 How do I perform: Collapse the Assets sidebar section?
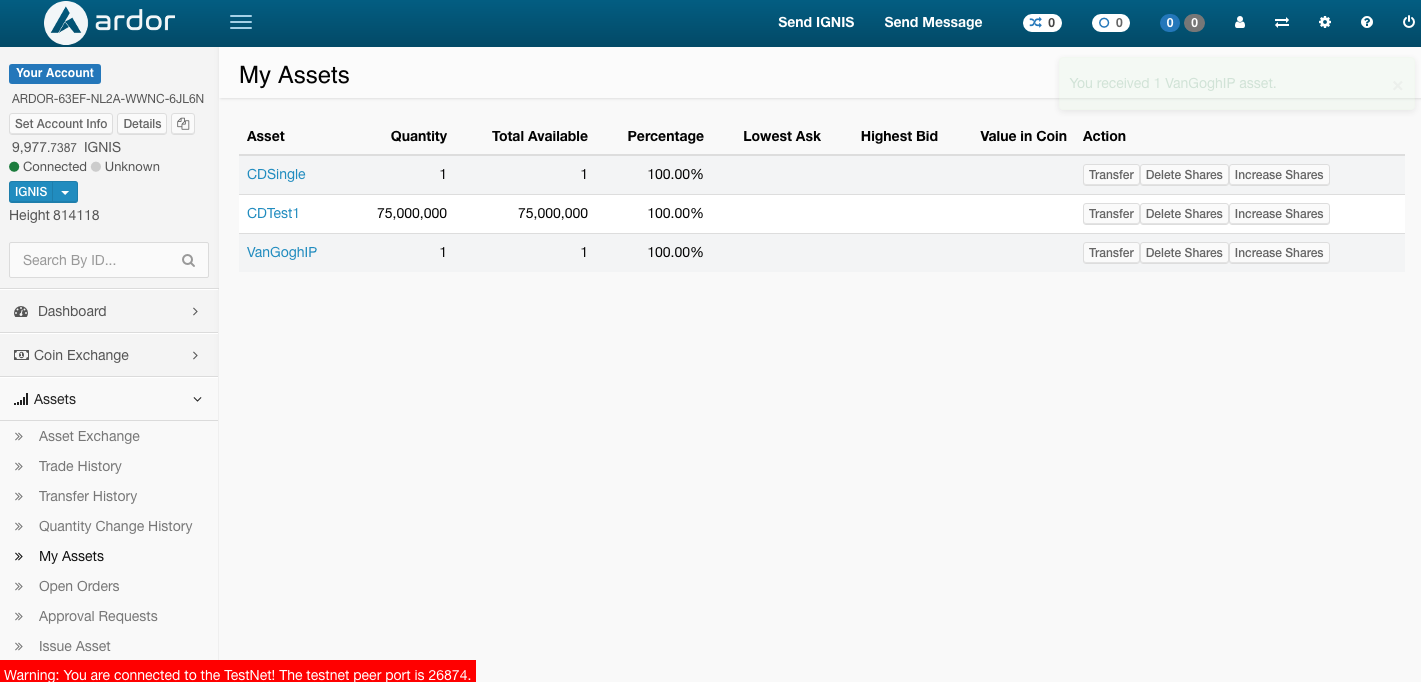109,399
